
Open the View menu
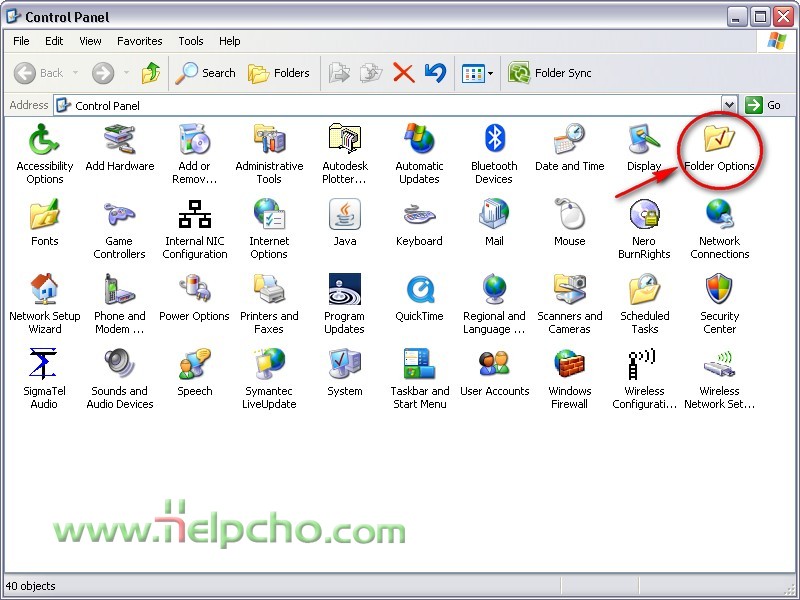click(90, 41)
